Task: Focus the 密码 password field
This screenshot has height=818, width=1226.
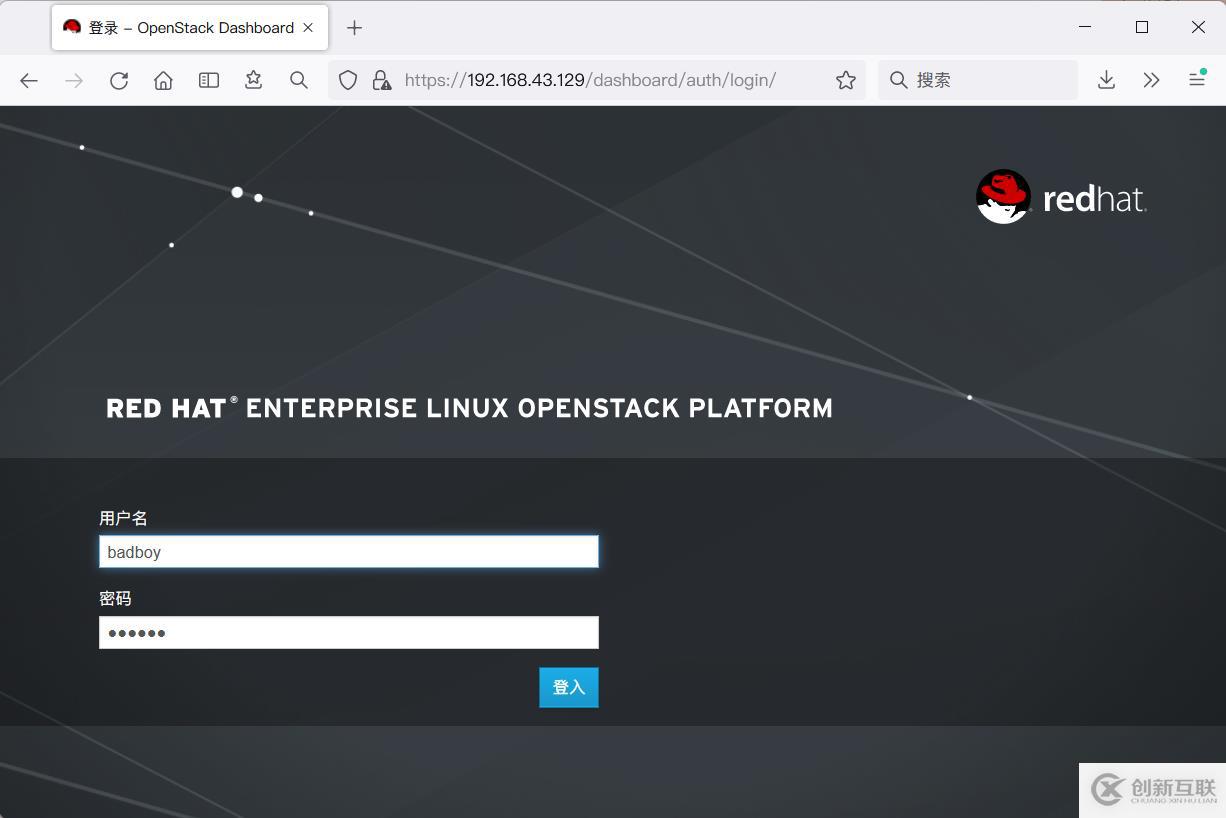Action: click(x=349, y=632)
